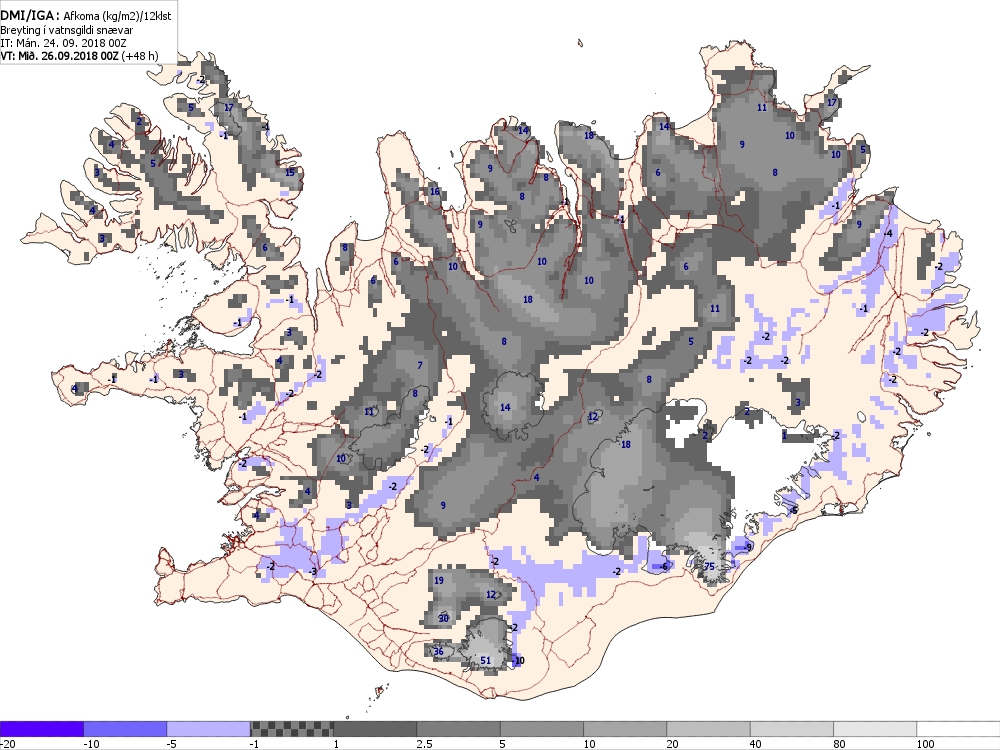Select the '51' value on the southern glacier
The width and height of the screenshot is (1000, 750).
485,660
